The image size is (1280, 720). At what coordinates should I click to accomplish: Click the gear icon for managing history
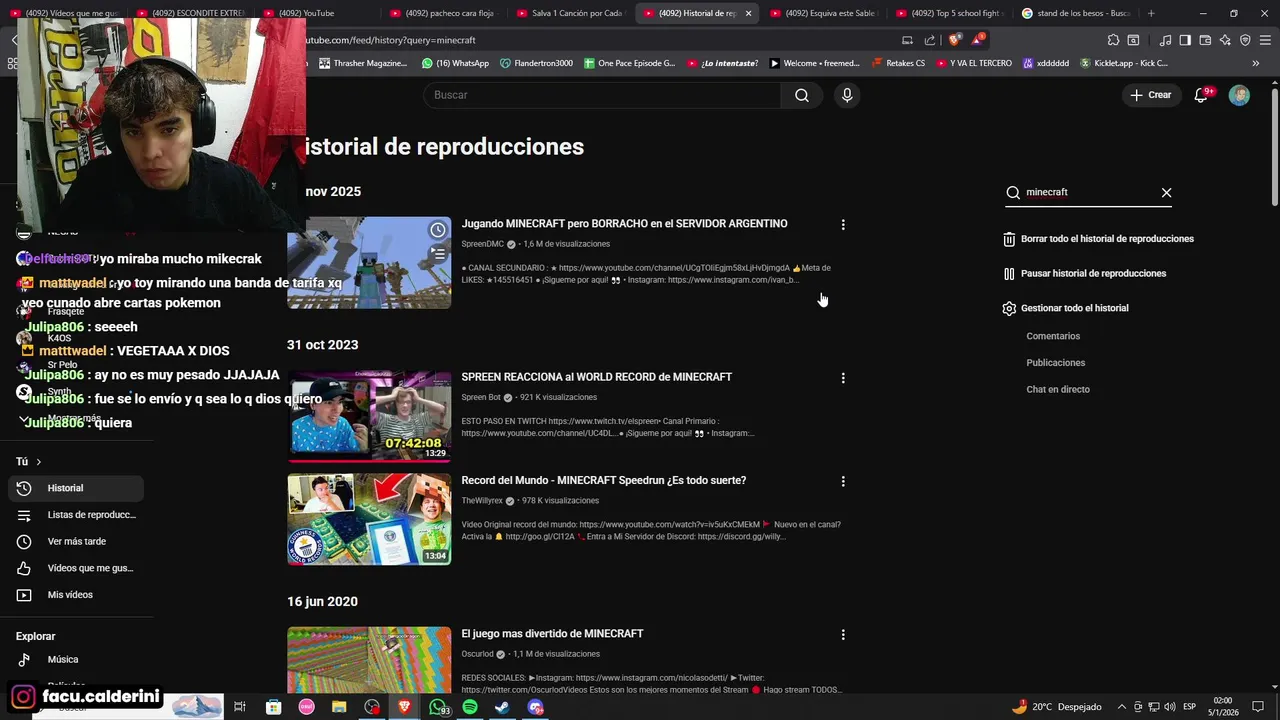(1009, 308)
